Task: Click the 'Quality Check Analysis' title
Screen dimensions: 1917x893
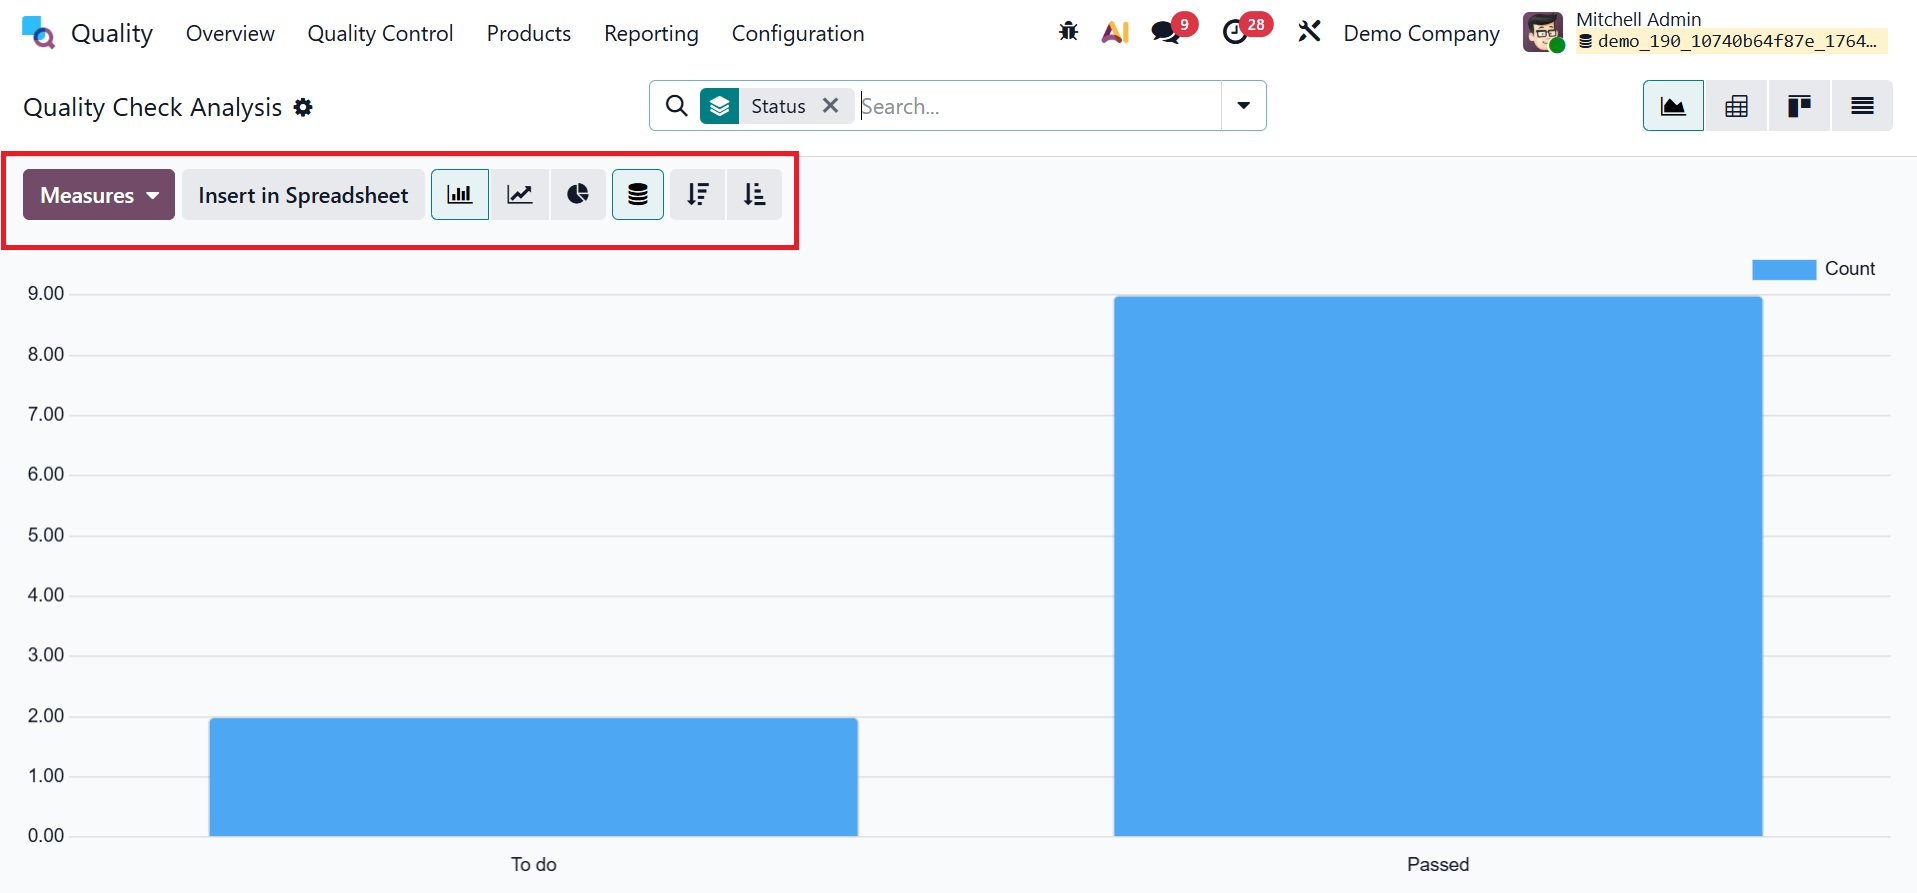Action: point(152,107)
